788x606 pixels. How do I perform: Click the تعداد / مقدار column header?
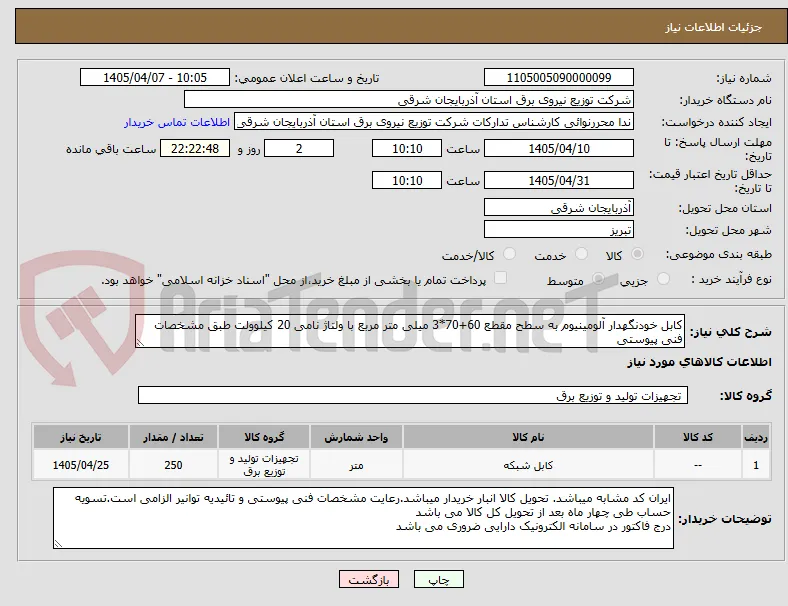pos(173,437)
